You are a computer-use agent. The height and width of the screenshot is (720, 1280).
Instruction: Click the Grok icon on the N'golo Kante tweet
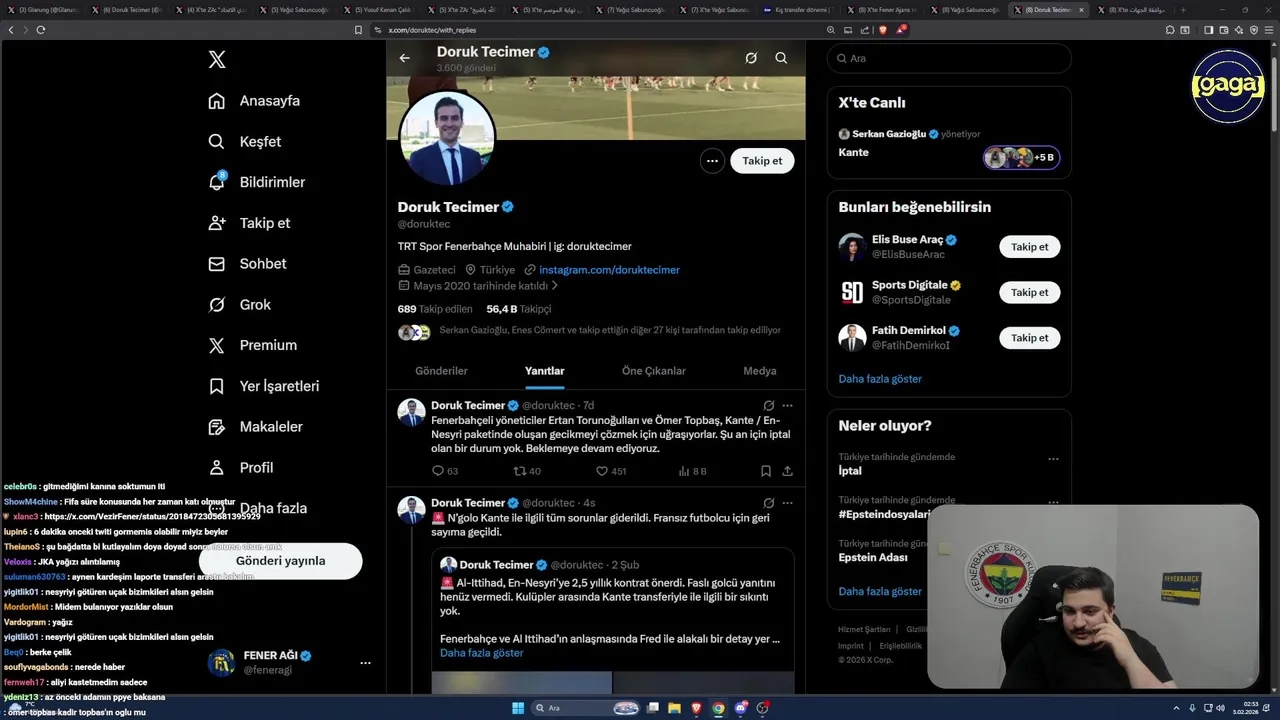768,503
